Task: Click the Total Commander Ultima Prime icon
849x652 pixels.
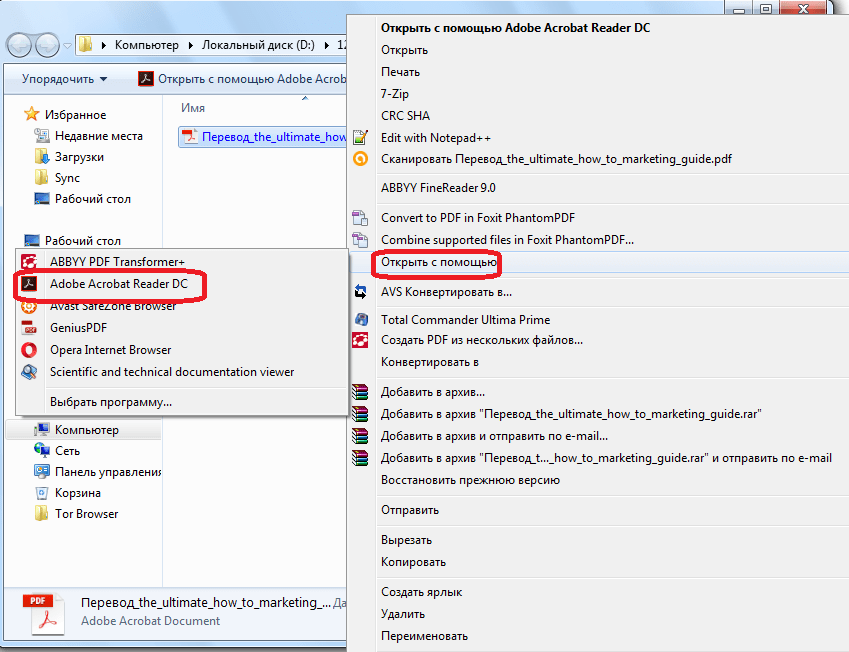Action: [x=361, y=320]
